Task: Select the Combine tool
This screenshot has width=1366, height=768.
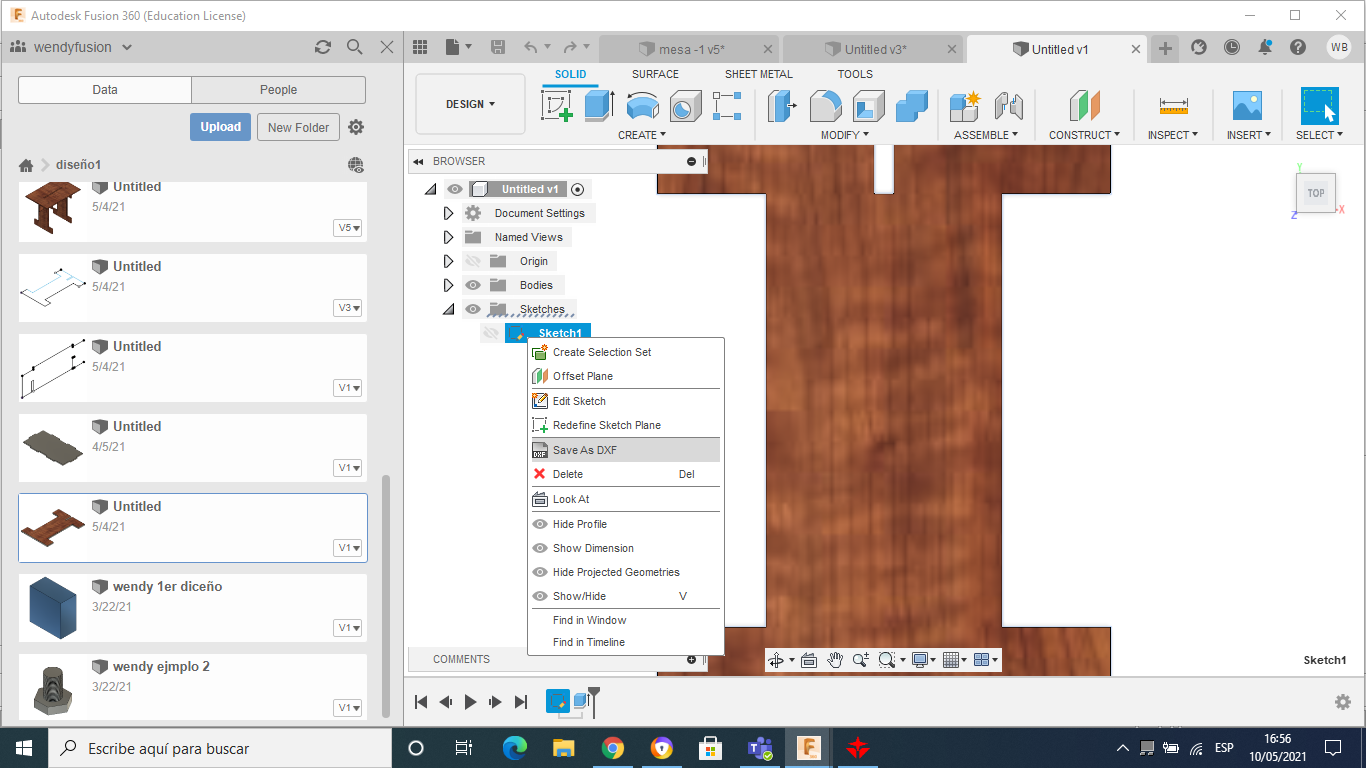Action: (x=911, y=106)
